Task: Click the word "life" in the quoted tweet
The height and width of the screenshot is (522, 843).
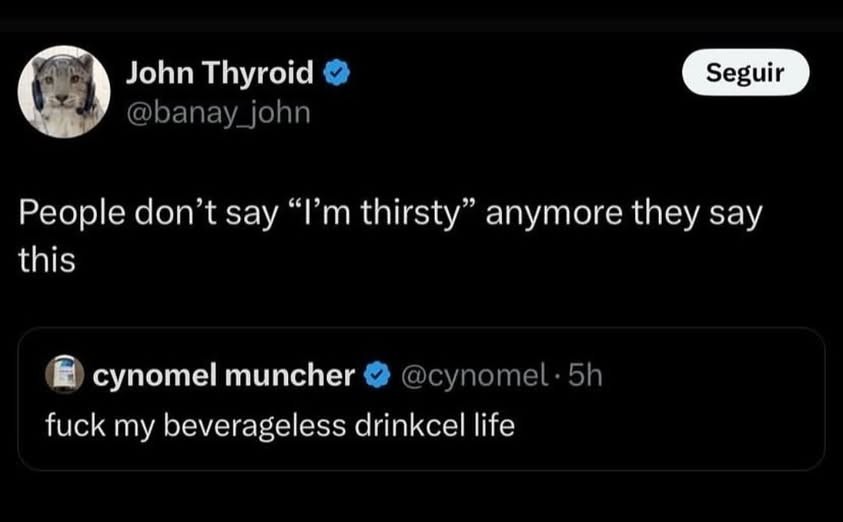Action: coord(493,425)
